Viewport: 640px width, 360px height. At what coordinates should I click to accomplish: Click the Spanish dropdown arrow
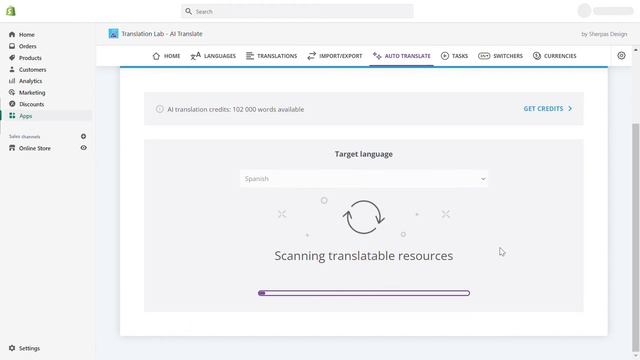pyautogui.click(x=483, y=179)
